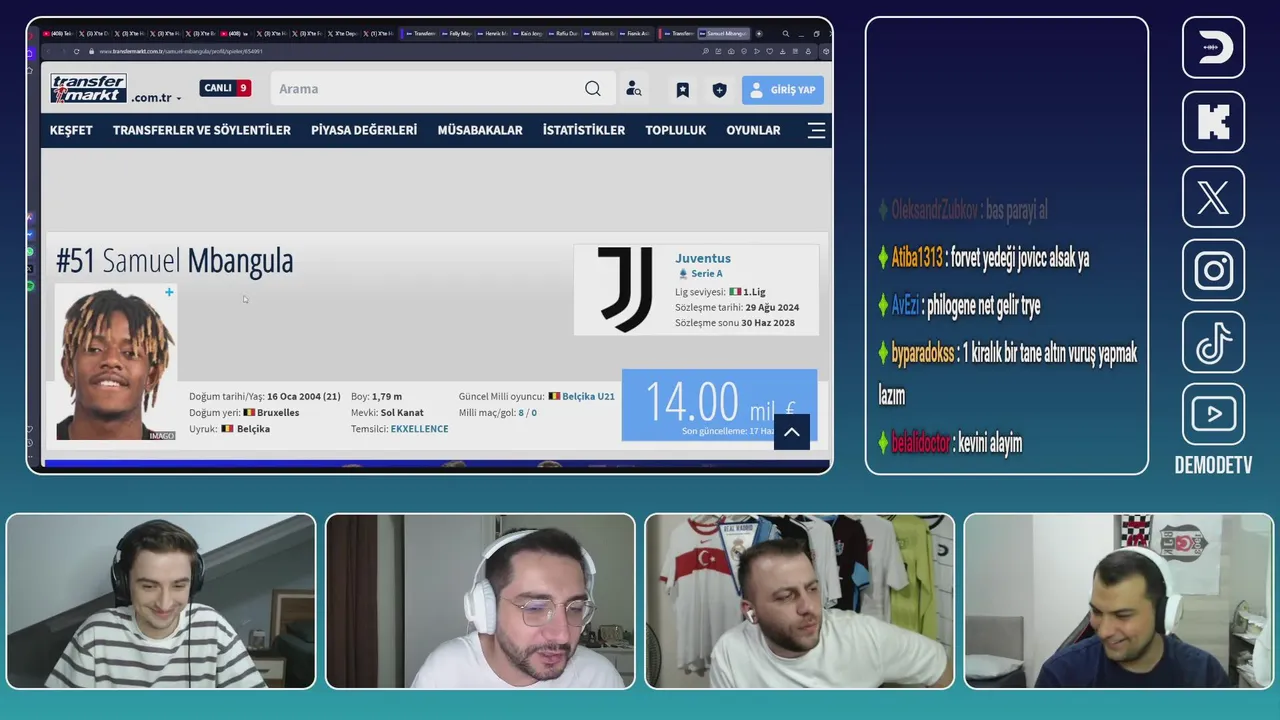Click the Transfermarkt logo
Screen dimensions: 1280x720
88,88
